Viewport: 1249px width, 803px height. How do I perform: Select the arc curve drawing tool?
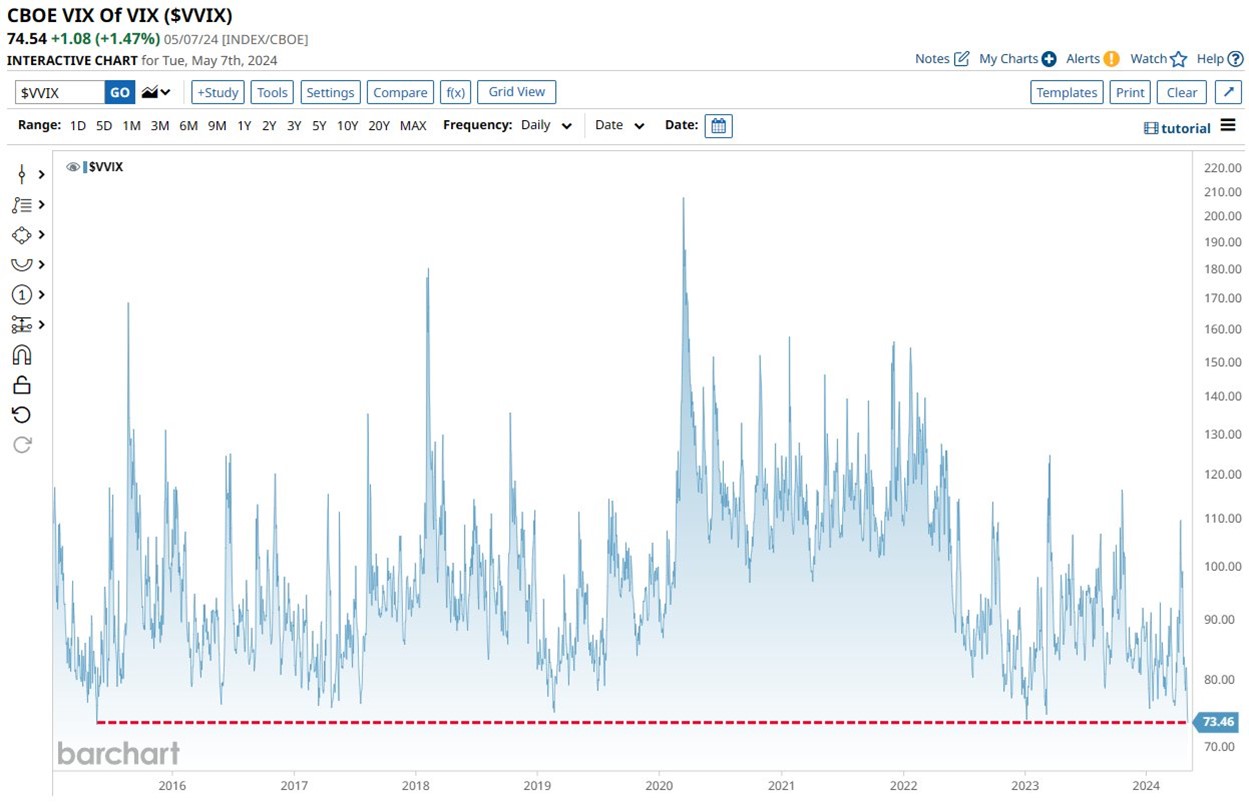tap(22, 264)
